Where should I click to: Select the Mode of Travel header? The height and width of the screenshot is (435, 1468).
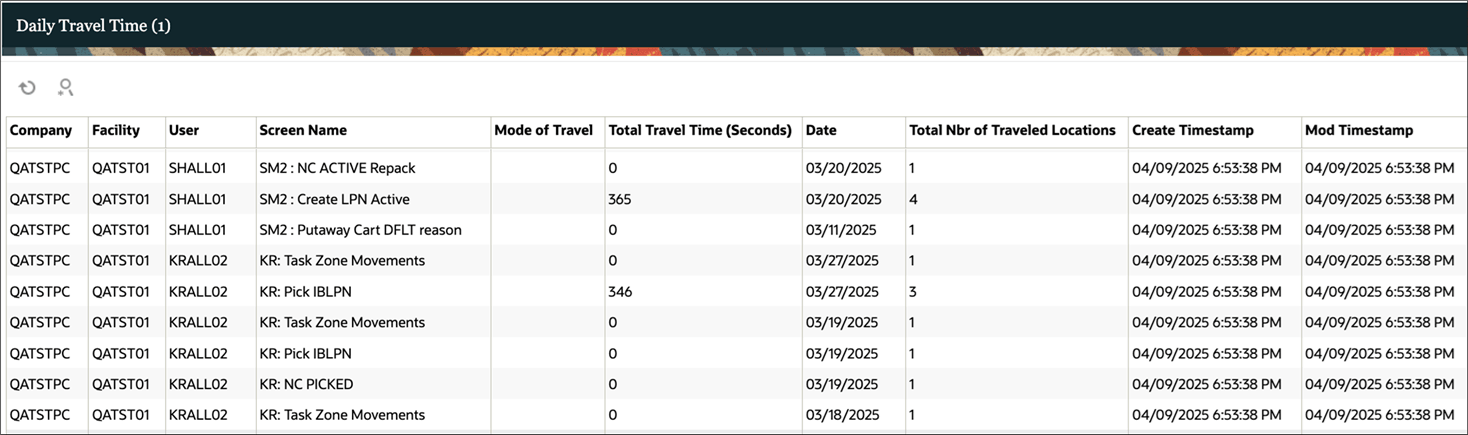[x=543, y=130]
